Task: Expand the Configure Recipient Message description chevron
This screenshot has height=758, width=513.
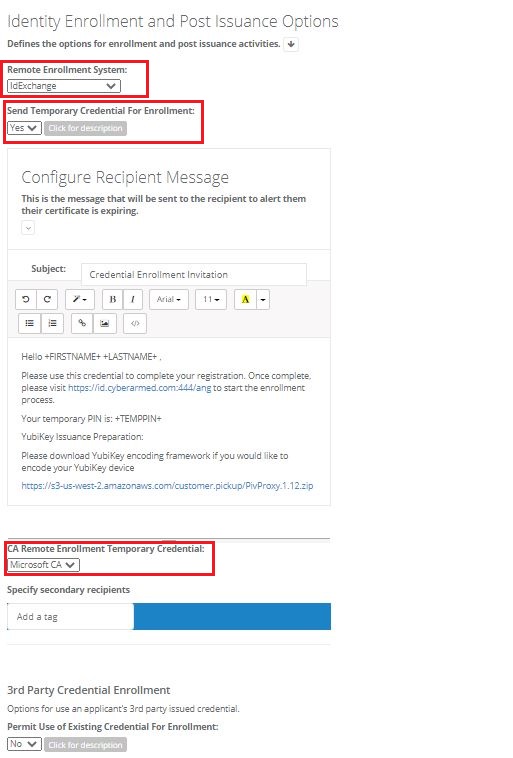Action: coord(28,228)
